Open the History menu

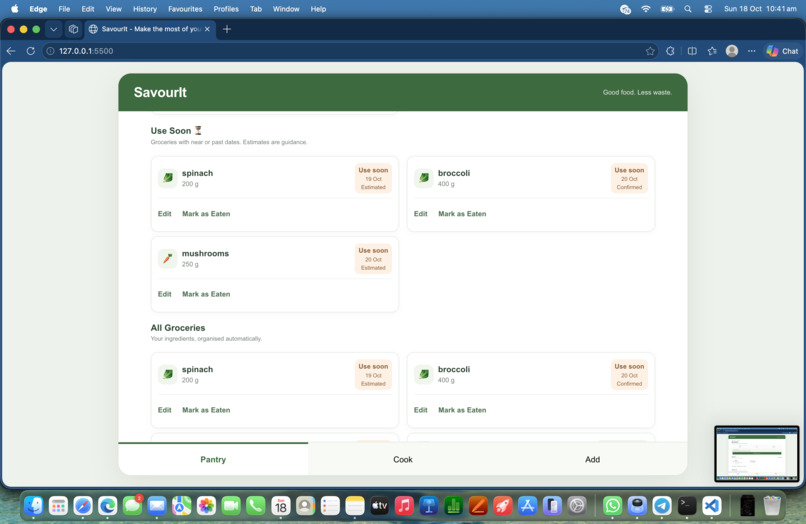point(145,9)
